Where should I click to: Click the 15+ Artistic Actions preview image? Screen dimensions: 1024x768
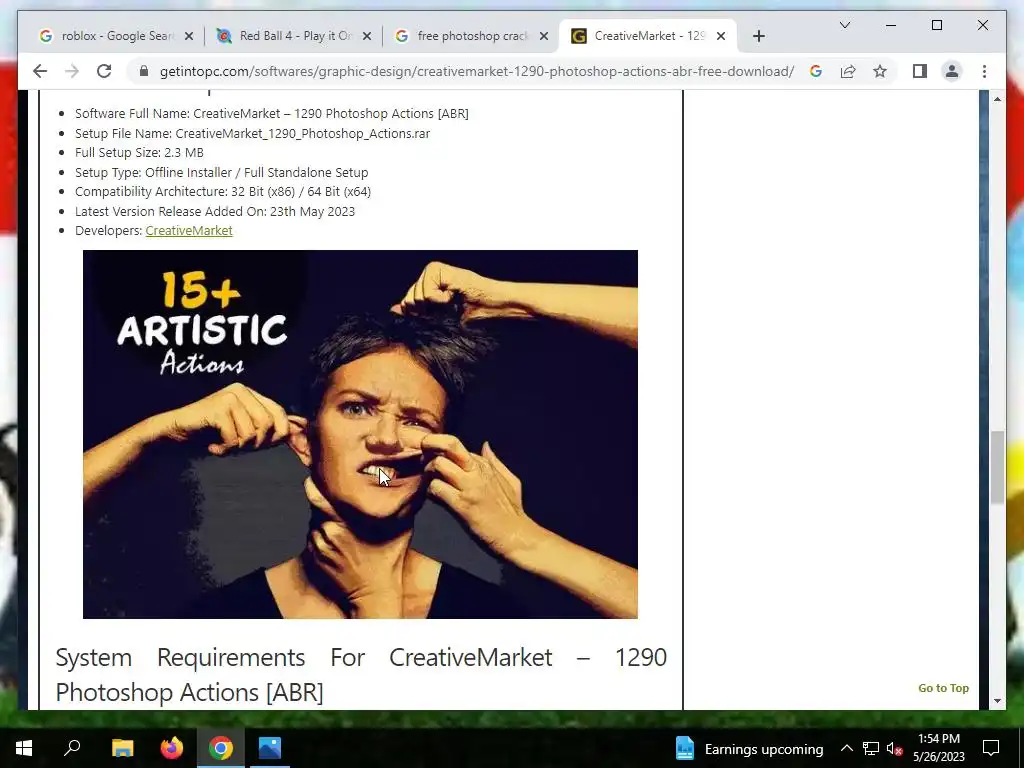pos(360,434)
